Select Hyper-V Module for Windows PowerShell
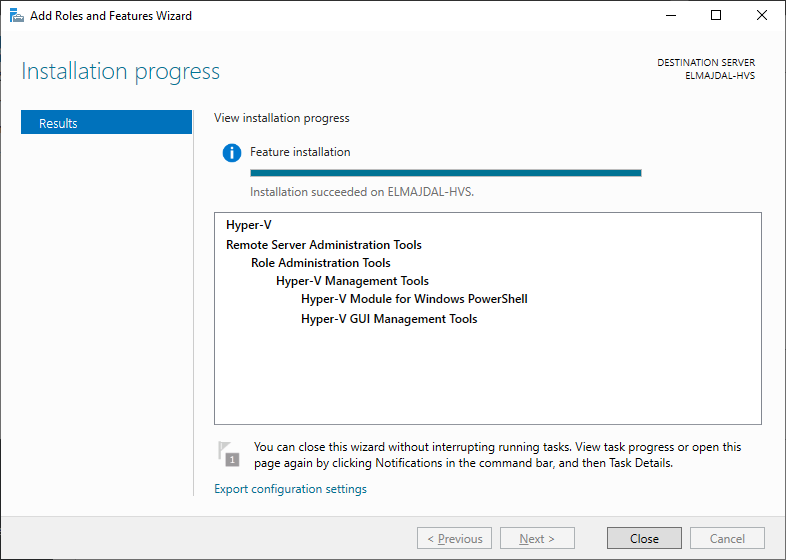 pos(414,299)
